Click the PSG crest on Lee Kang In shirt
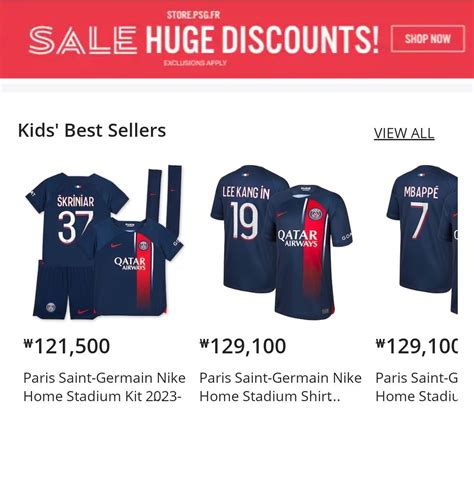Viewport: 474px width, 477px height. (x=315, y=214)
